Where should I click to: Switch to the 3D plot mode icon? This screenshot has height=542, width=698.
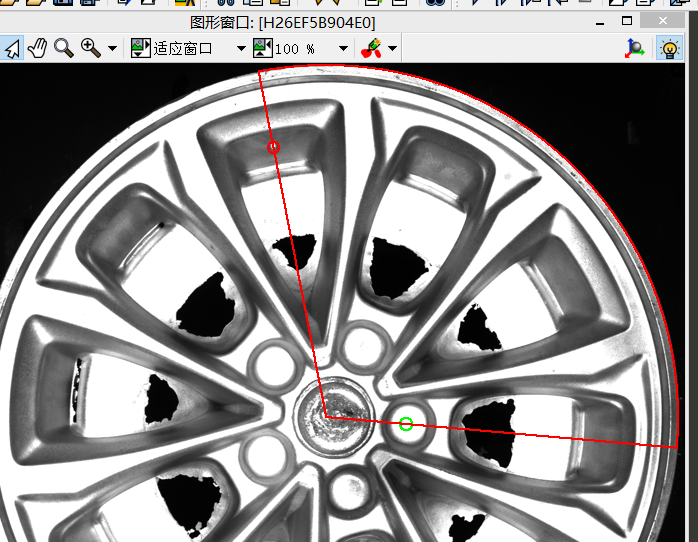coord(634,48)
